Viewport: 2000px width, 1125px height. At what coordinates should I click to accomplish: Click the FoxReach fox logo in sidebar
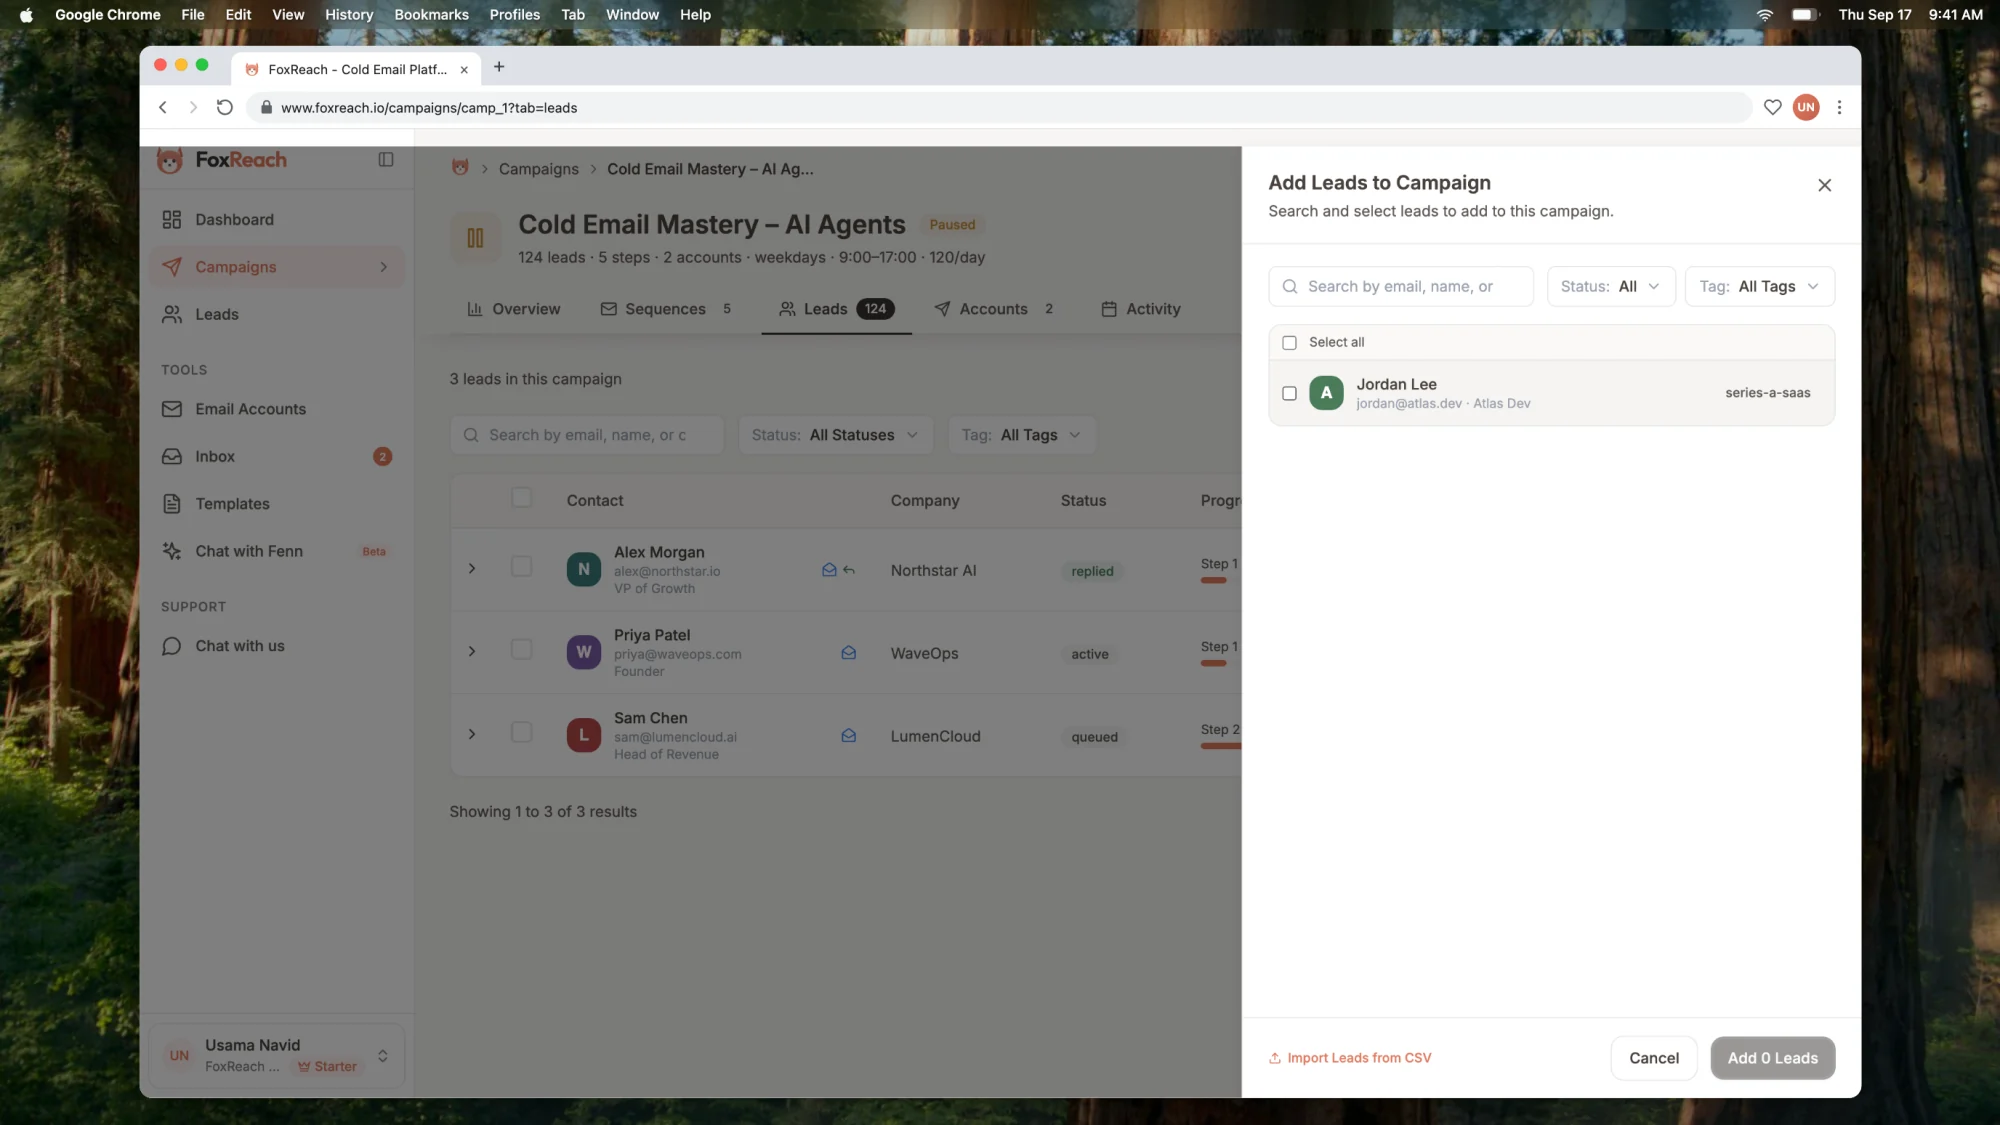click(170, 160)
